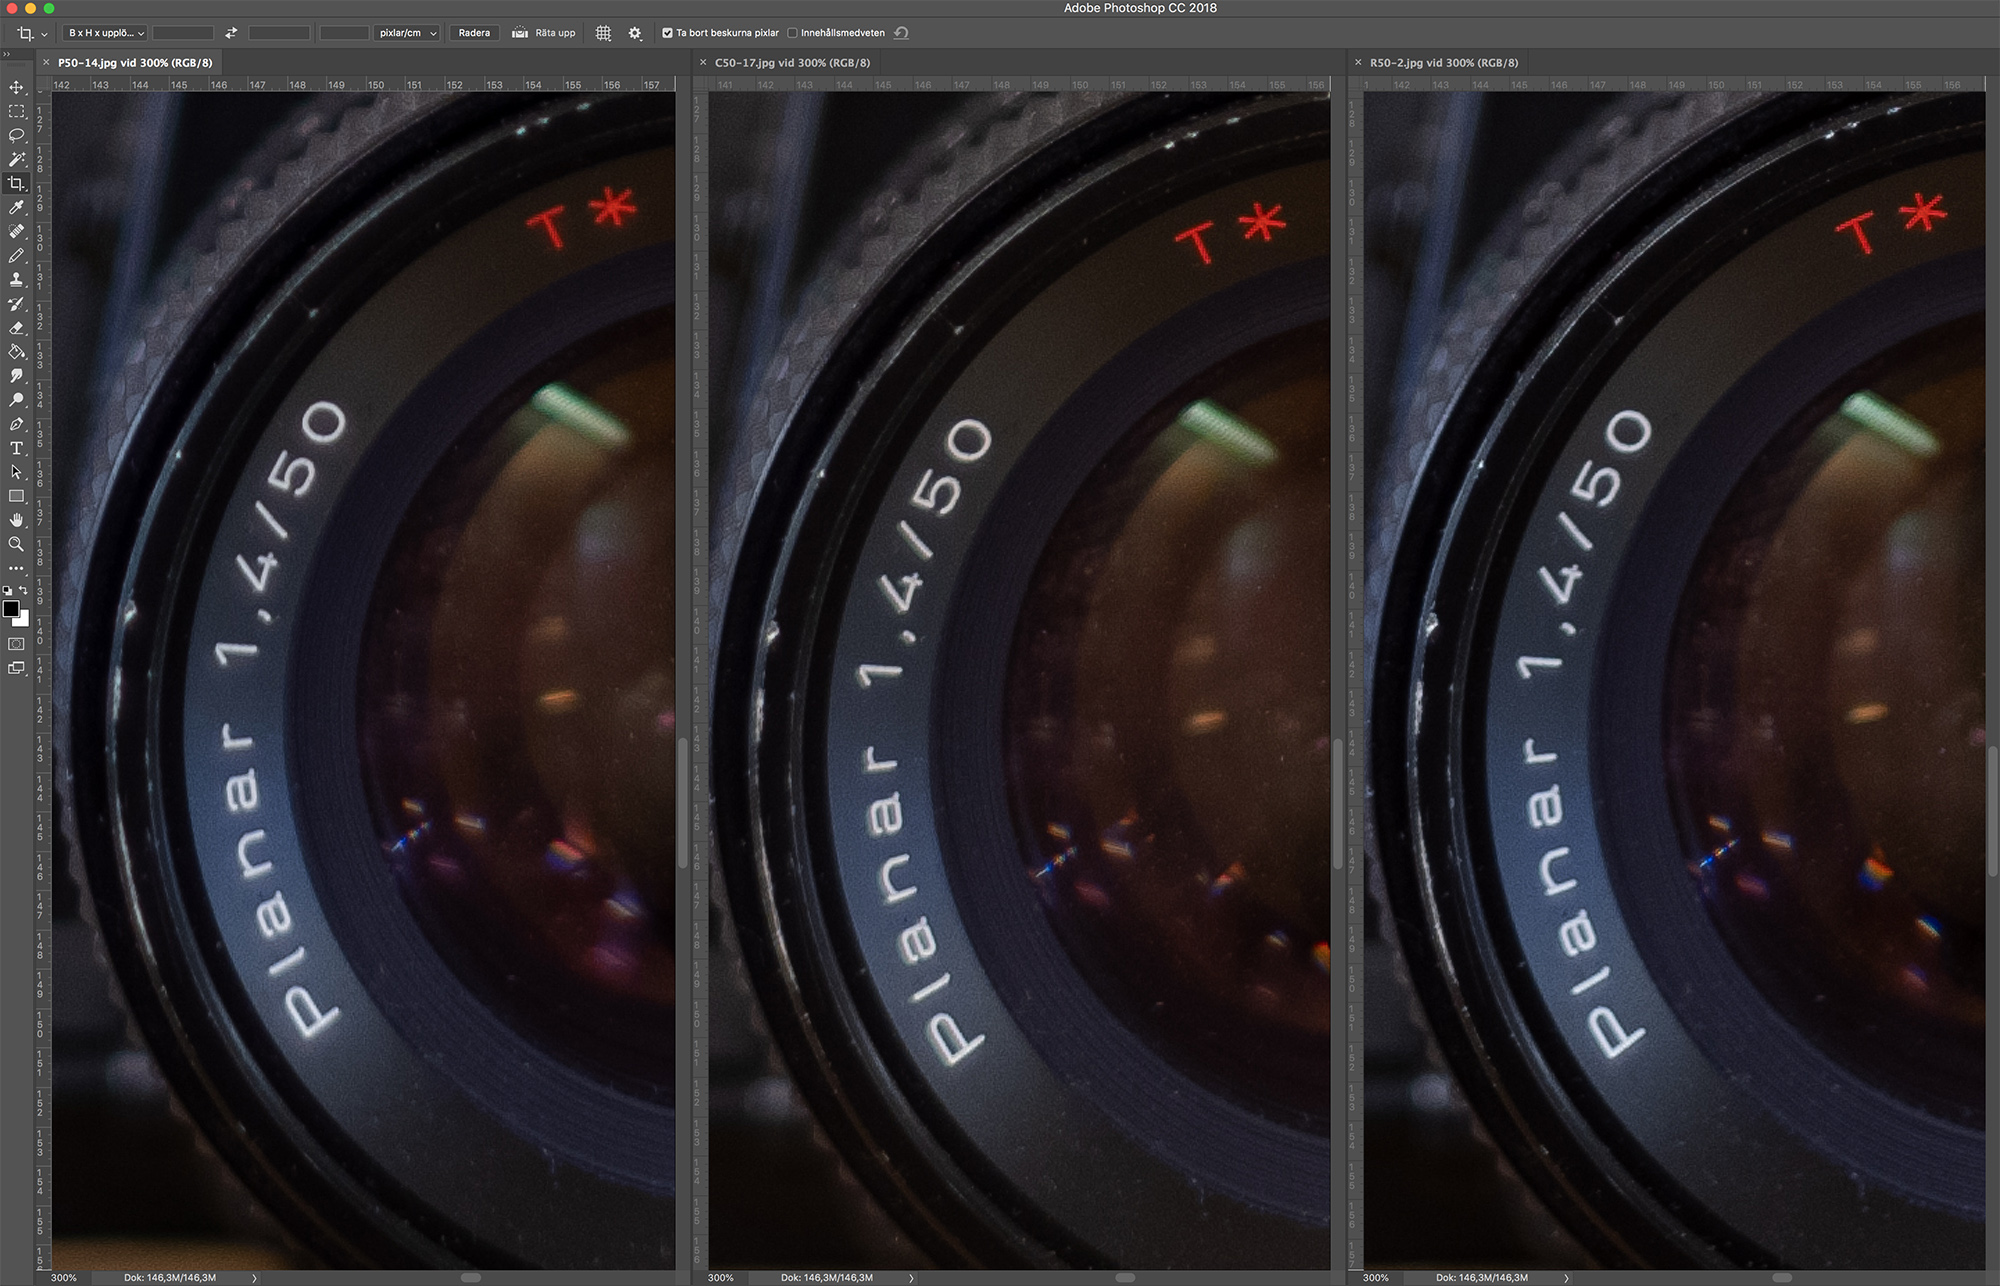
Task: Select the Zoom tool
Action: (16, 544)
